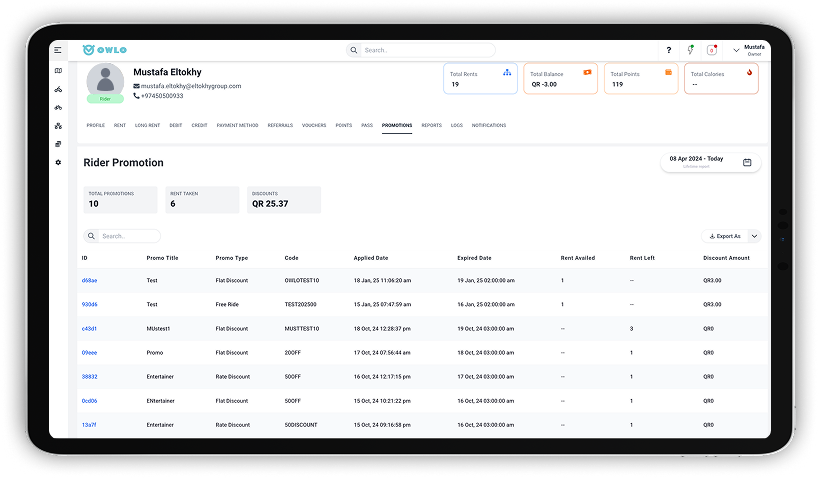
Task: Click the Promo Type column header
Action: (x=231, y=258)
